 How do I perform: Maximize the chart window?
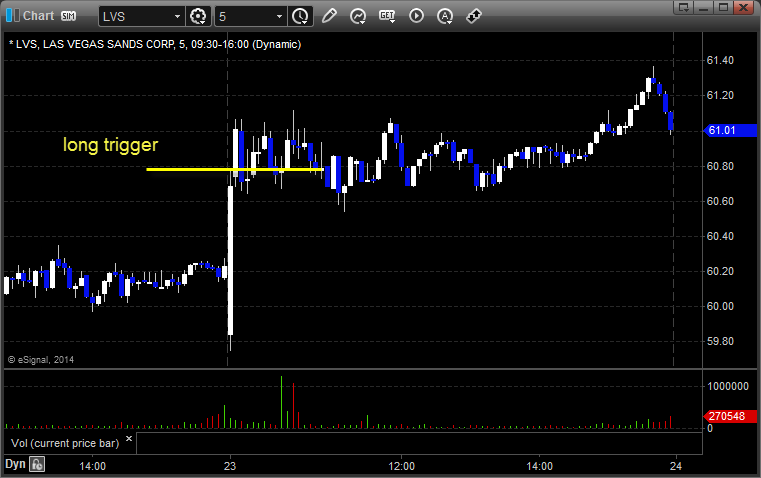[x=723, y=7]
